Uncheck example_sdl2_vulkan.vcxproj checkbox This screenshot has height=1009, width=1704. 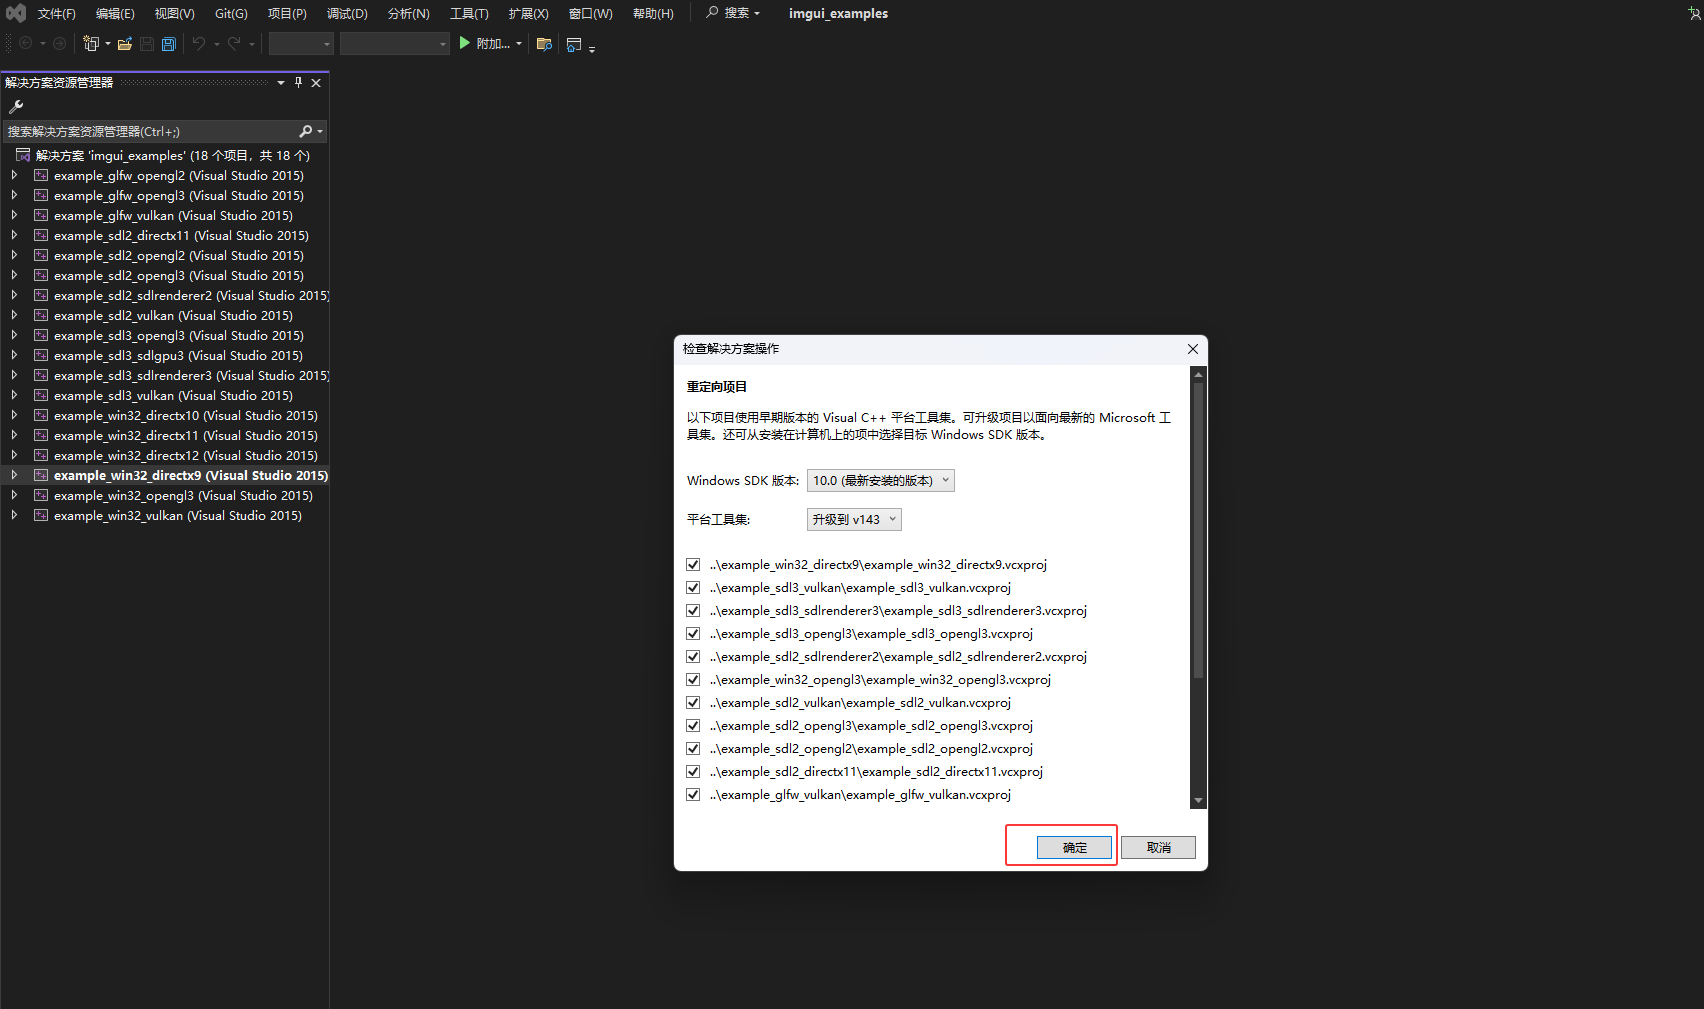[693, 703]
